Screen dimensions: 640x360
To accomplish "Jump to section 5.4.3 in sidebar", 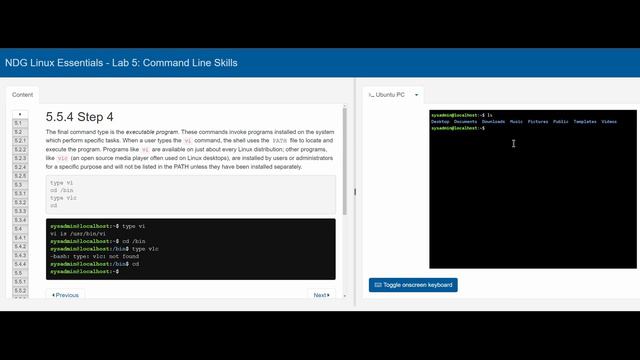I will pyautogui.click(x=20, y=255).
